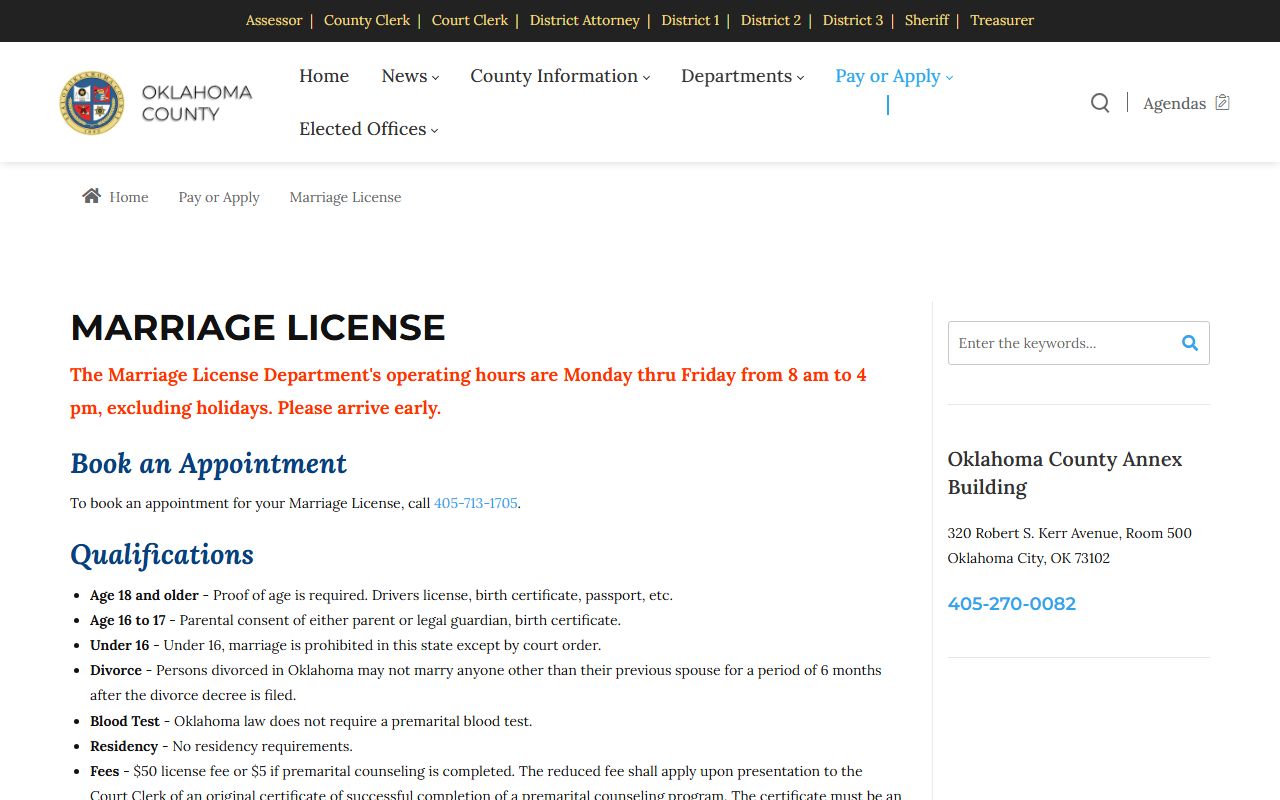Open the District Attorney link
The width and height of the screenshot is (1280, 800).
pos(585,20)
